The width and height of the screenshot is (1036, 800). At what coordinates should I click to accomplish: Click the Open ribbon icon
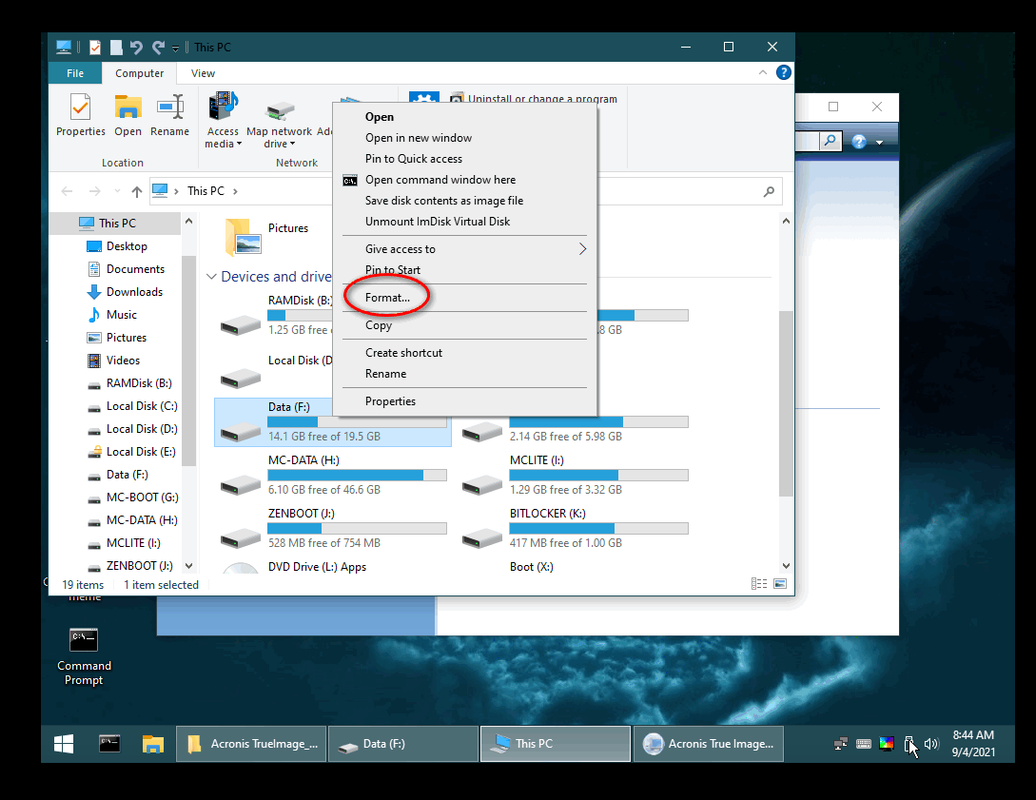pos(128,115)
